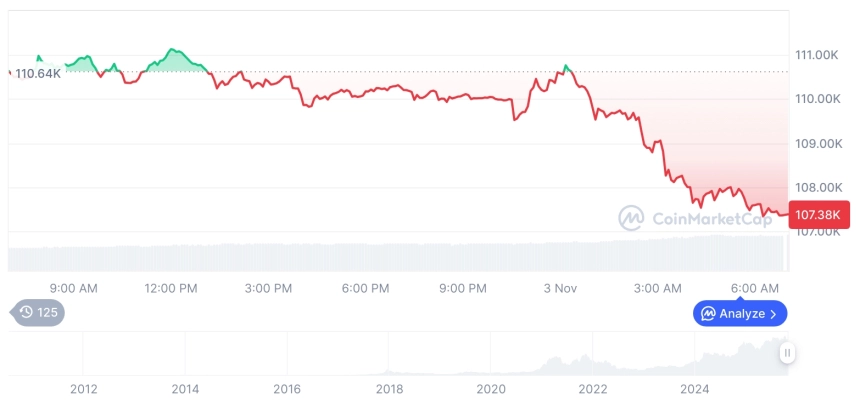Jump to 2012 on the overview timeline
This screenshot has height=401, width=860.
point(83,388)
